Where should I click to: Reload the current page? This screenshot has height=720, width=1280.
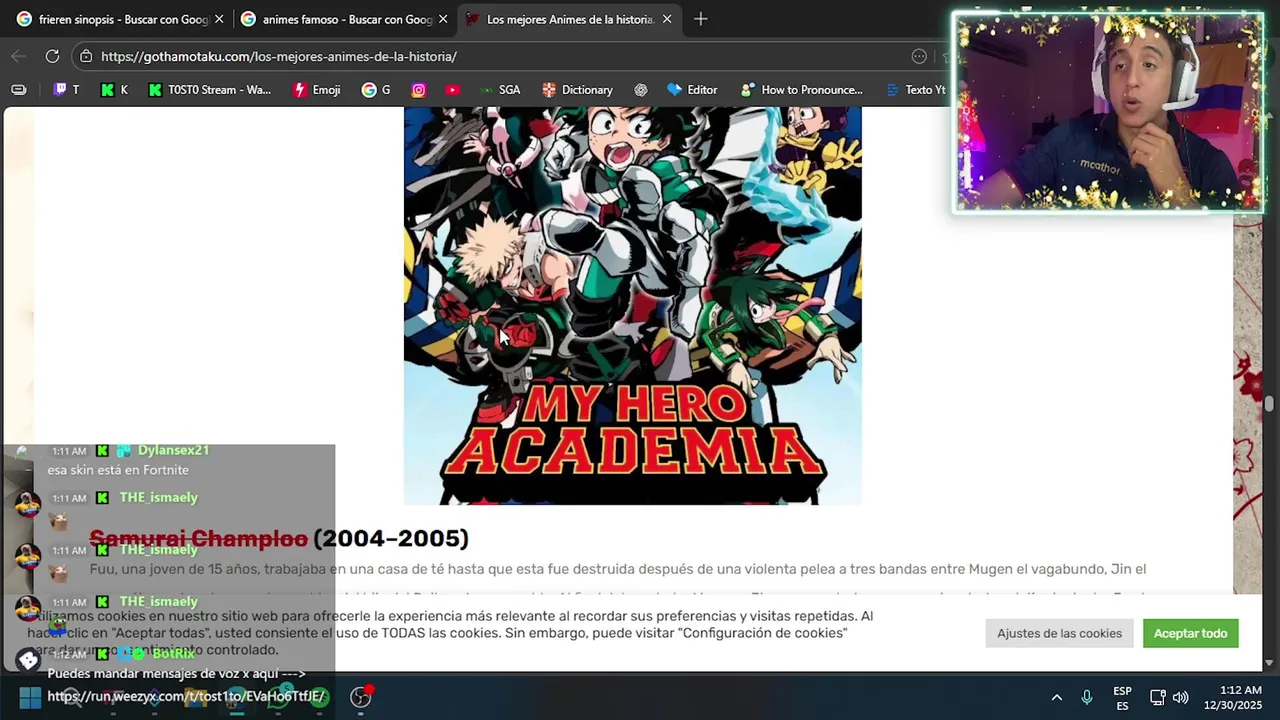(x=52, y=56)
